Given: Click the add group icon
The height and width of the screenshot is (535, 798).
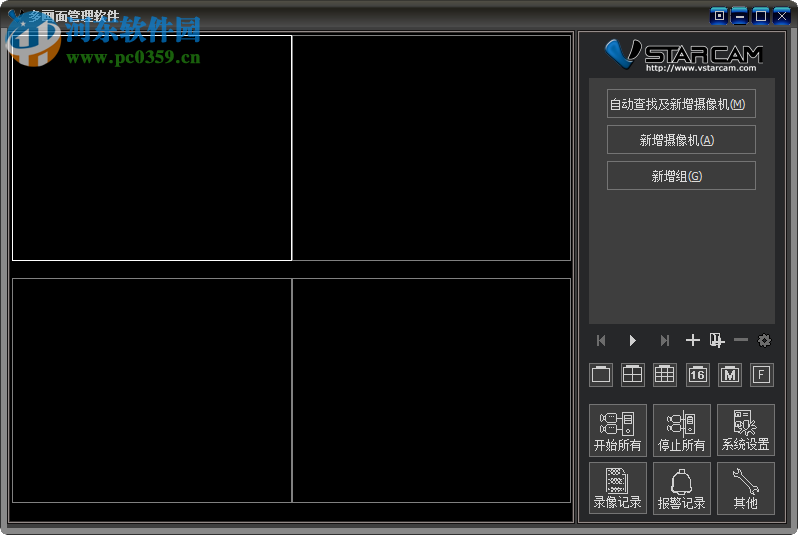Looking at the screenshot, I should [x=717, y=340].
